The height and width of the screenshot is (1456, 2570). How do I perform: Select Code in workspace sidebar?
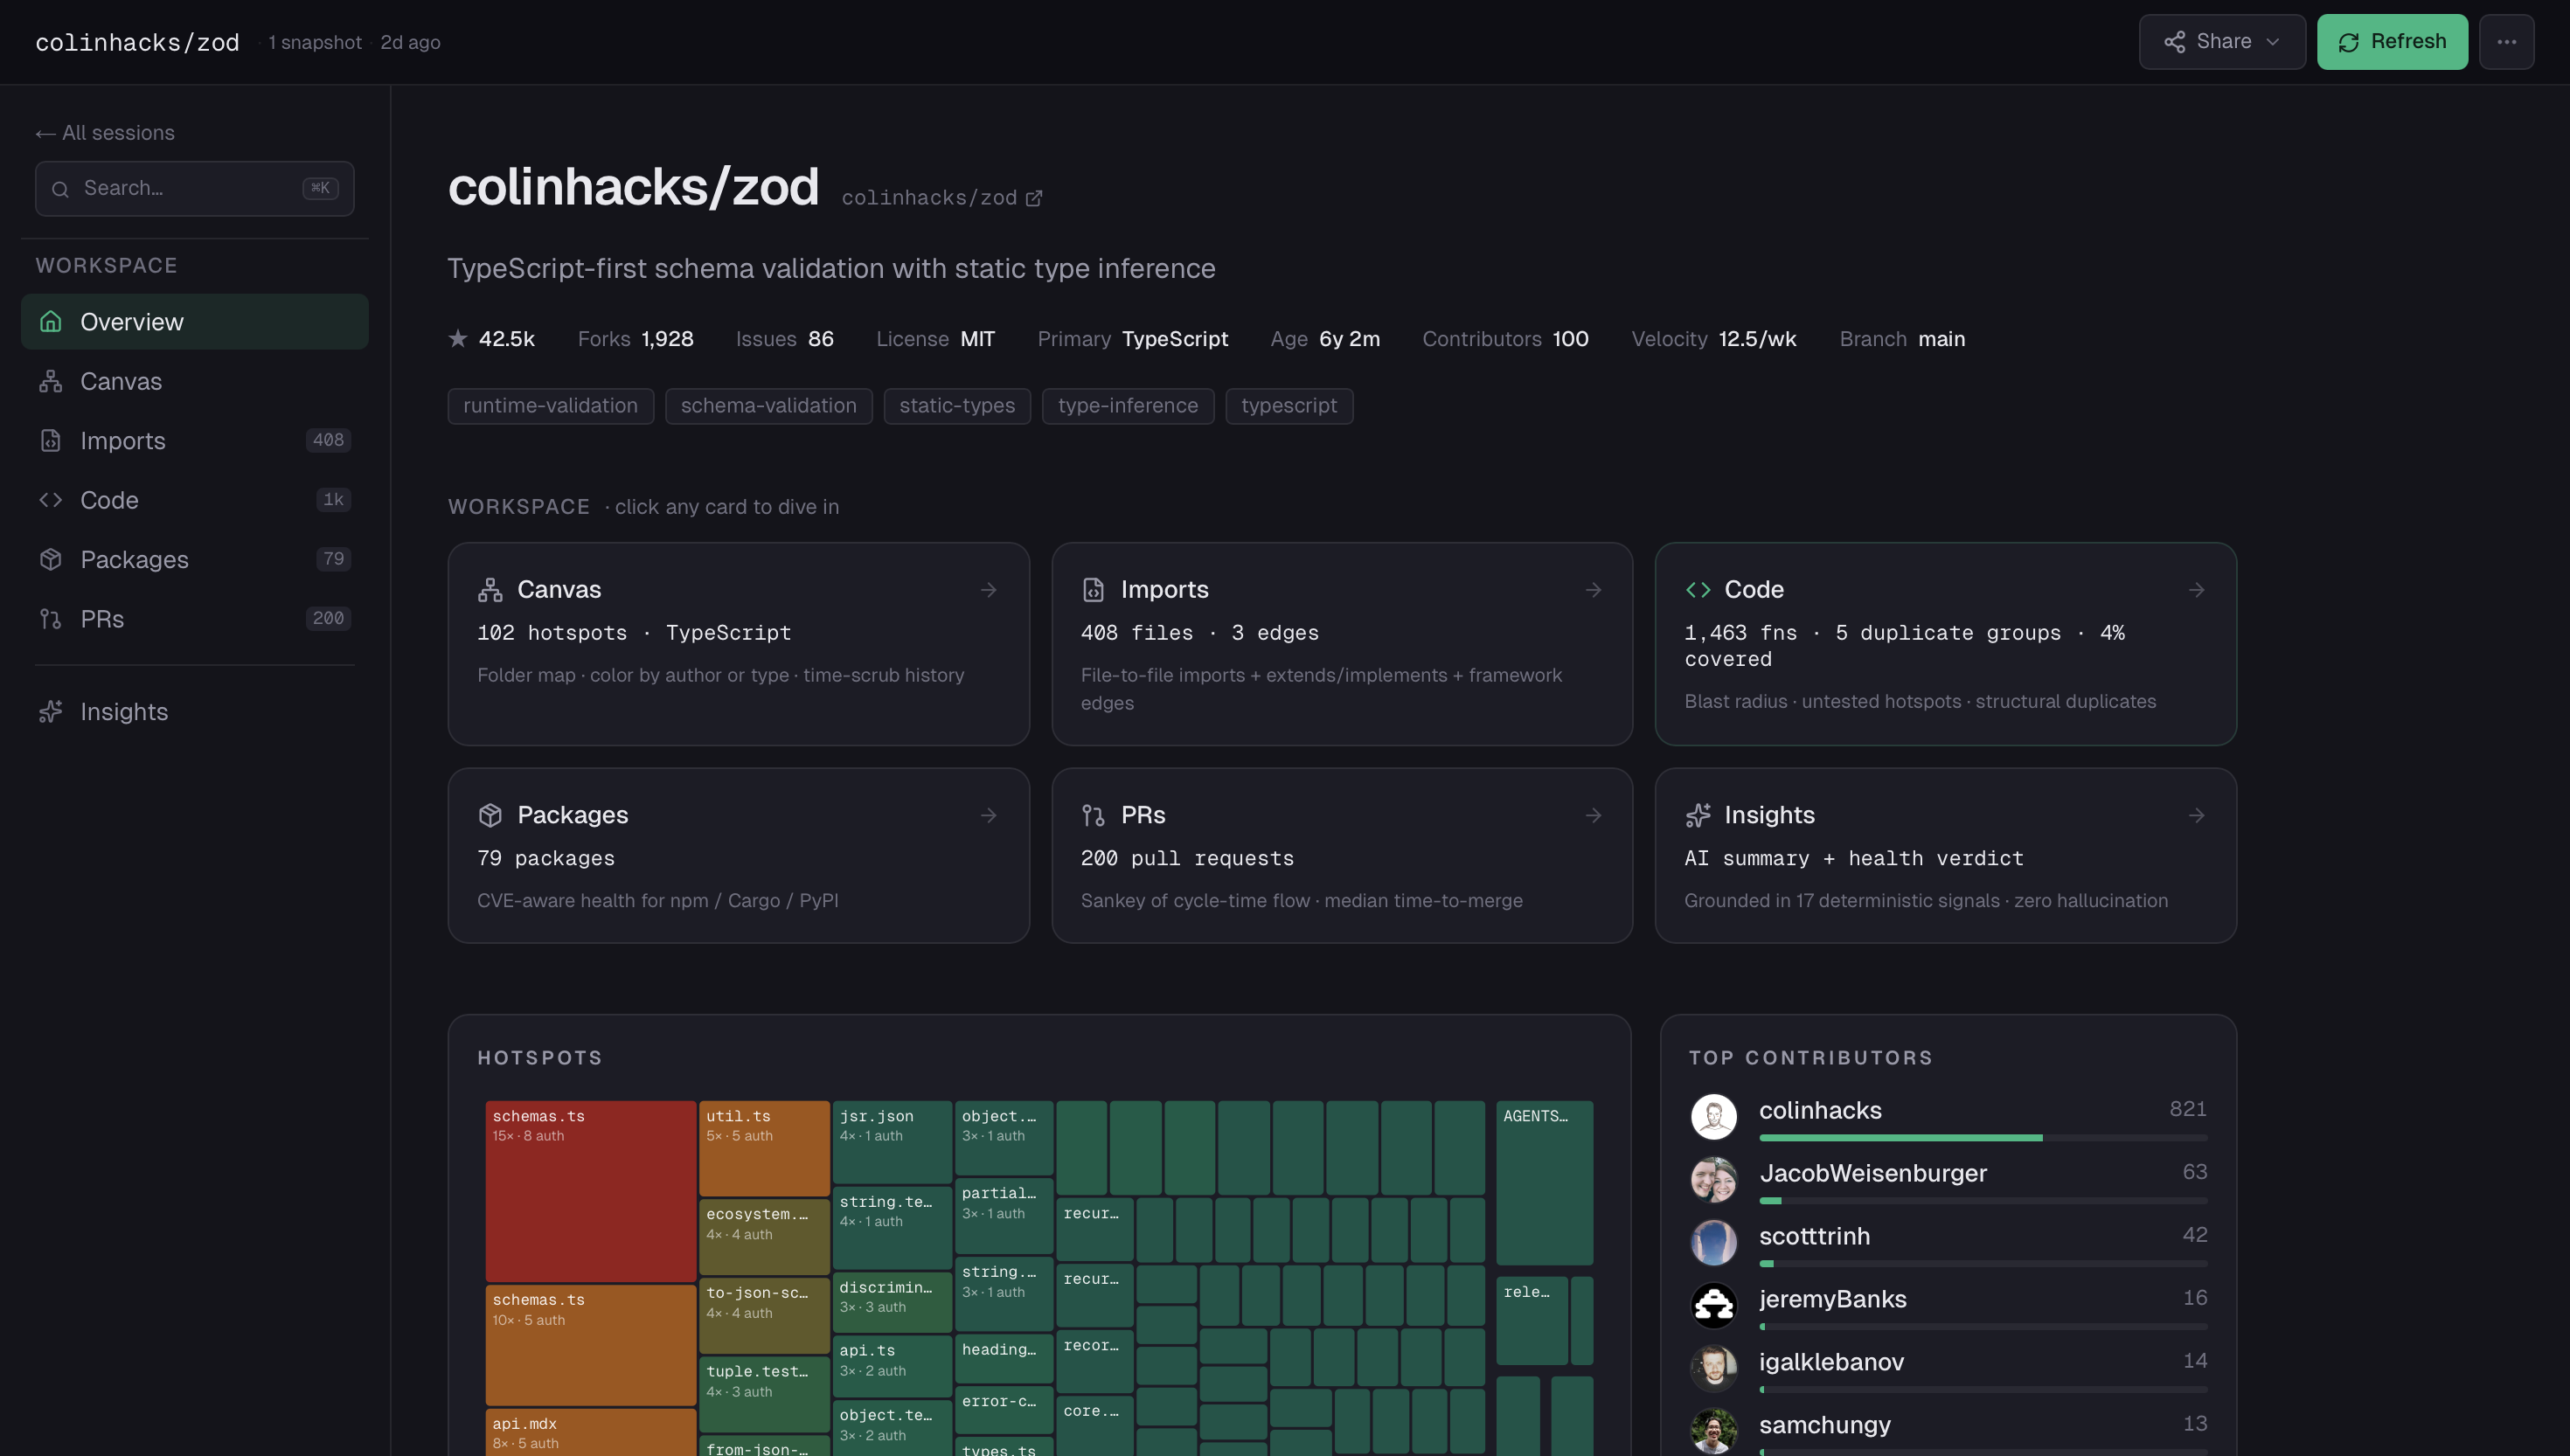point(194,500)
